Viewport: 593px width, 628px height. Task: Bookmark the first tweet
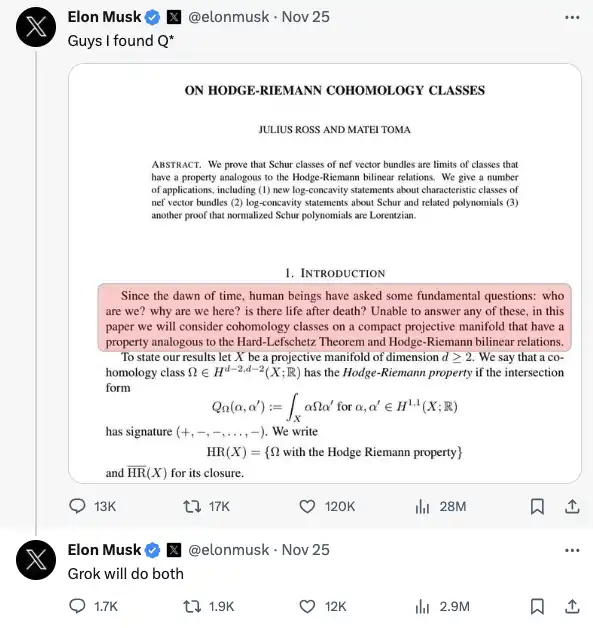tap(537, 507)
